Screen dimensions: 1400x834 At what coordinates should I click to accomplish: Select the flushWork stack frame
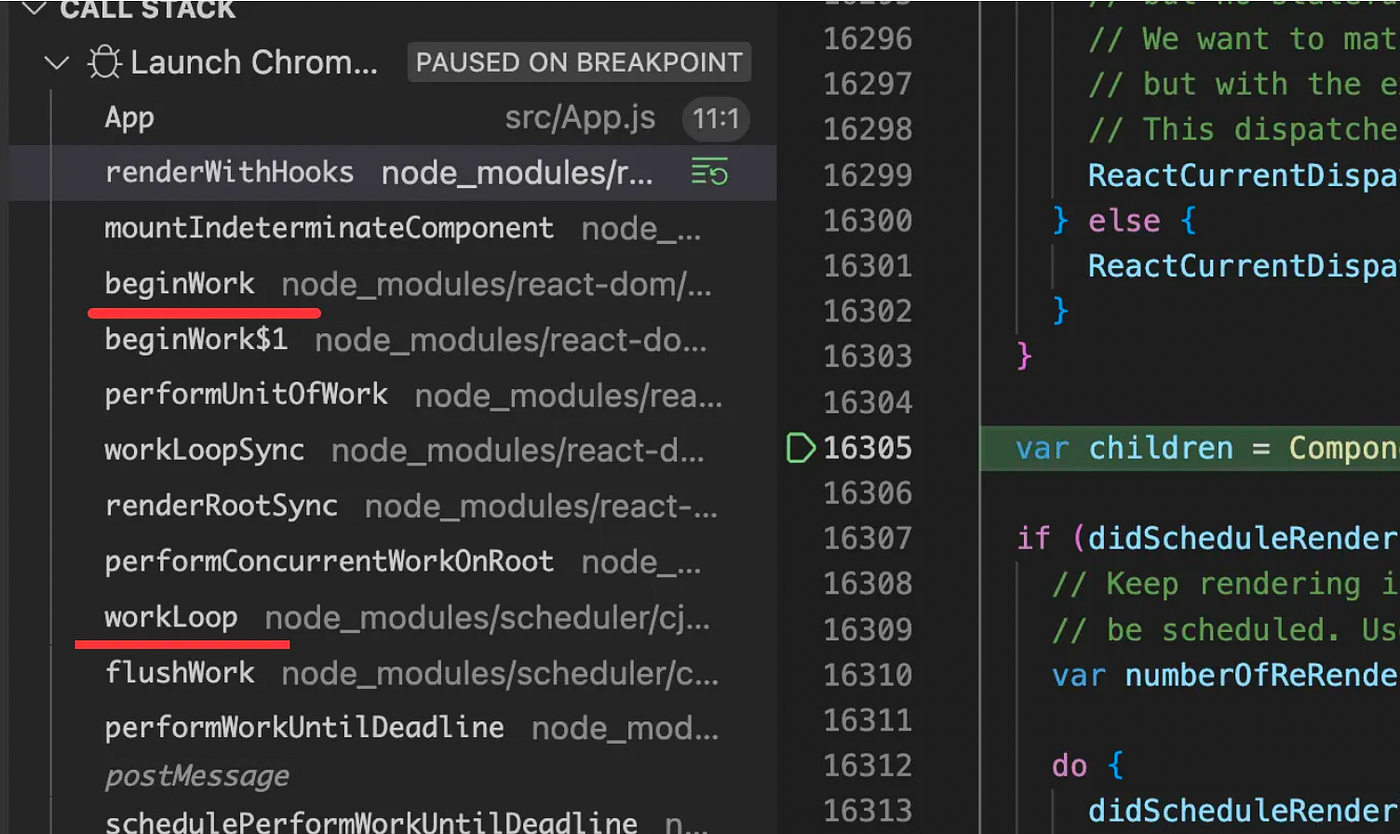click(392, 673)
